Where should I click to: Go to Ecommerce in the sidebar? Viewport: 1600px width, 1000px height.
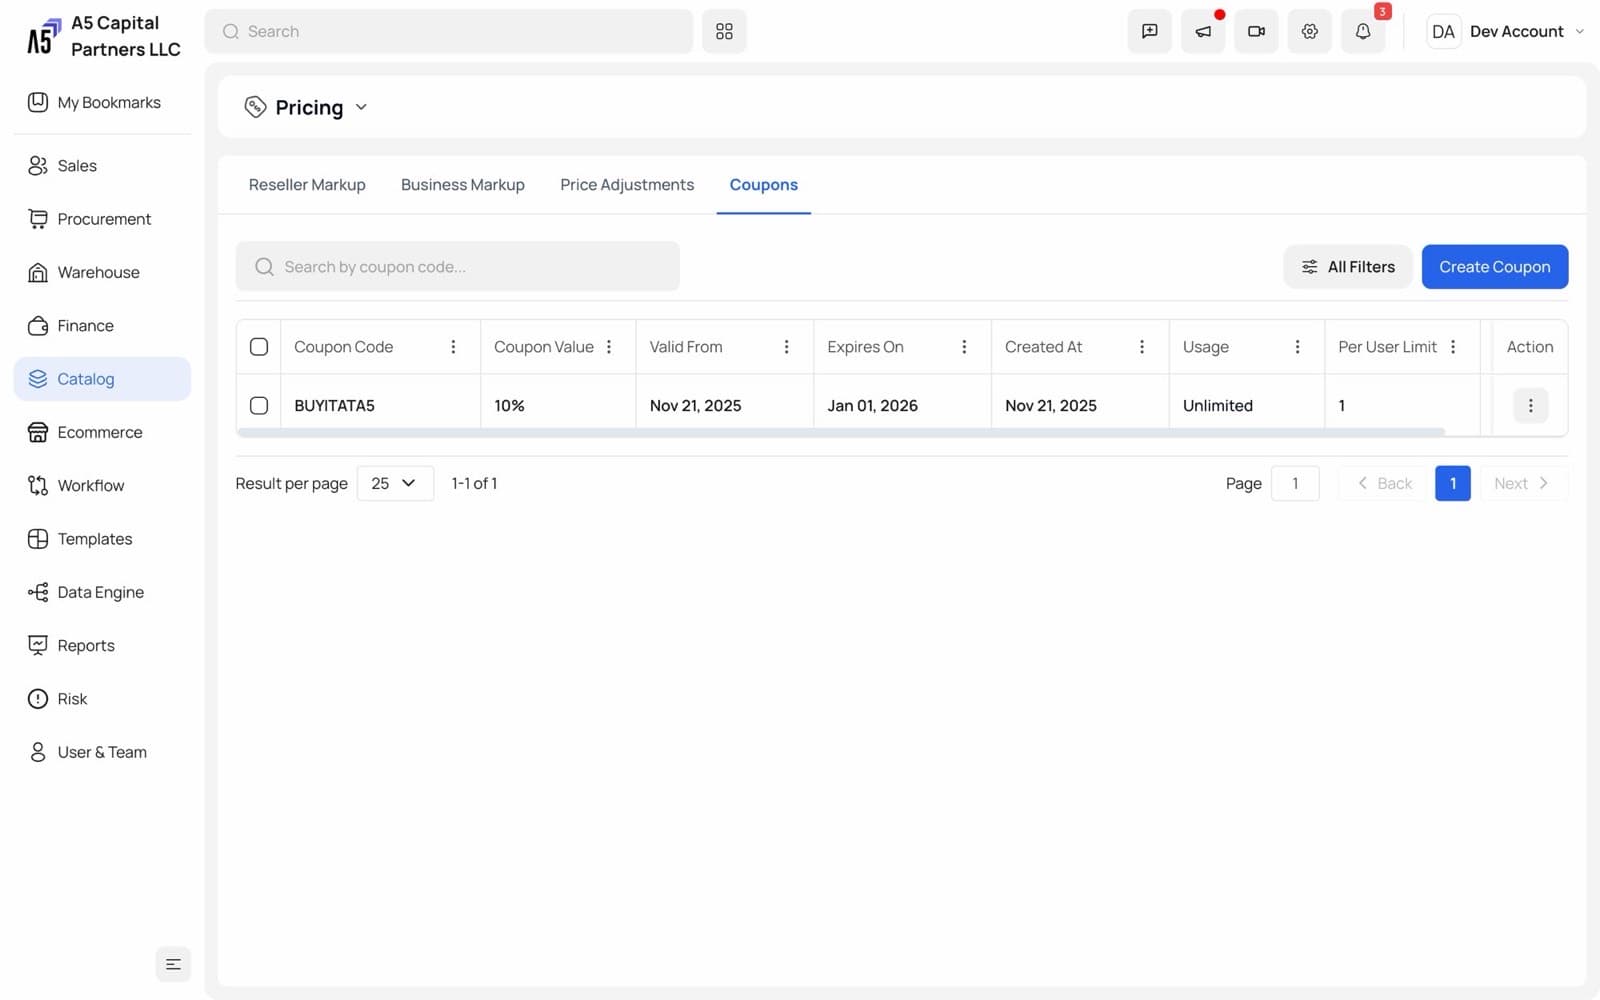(102, 432)
